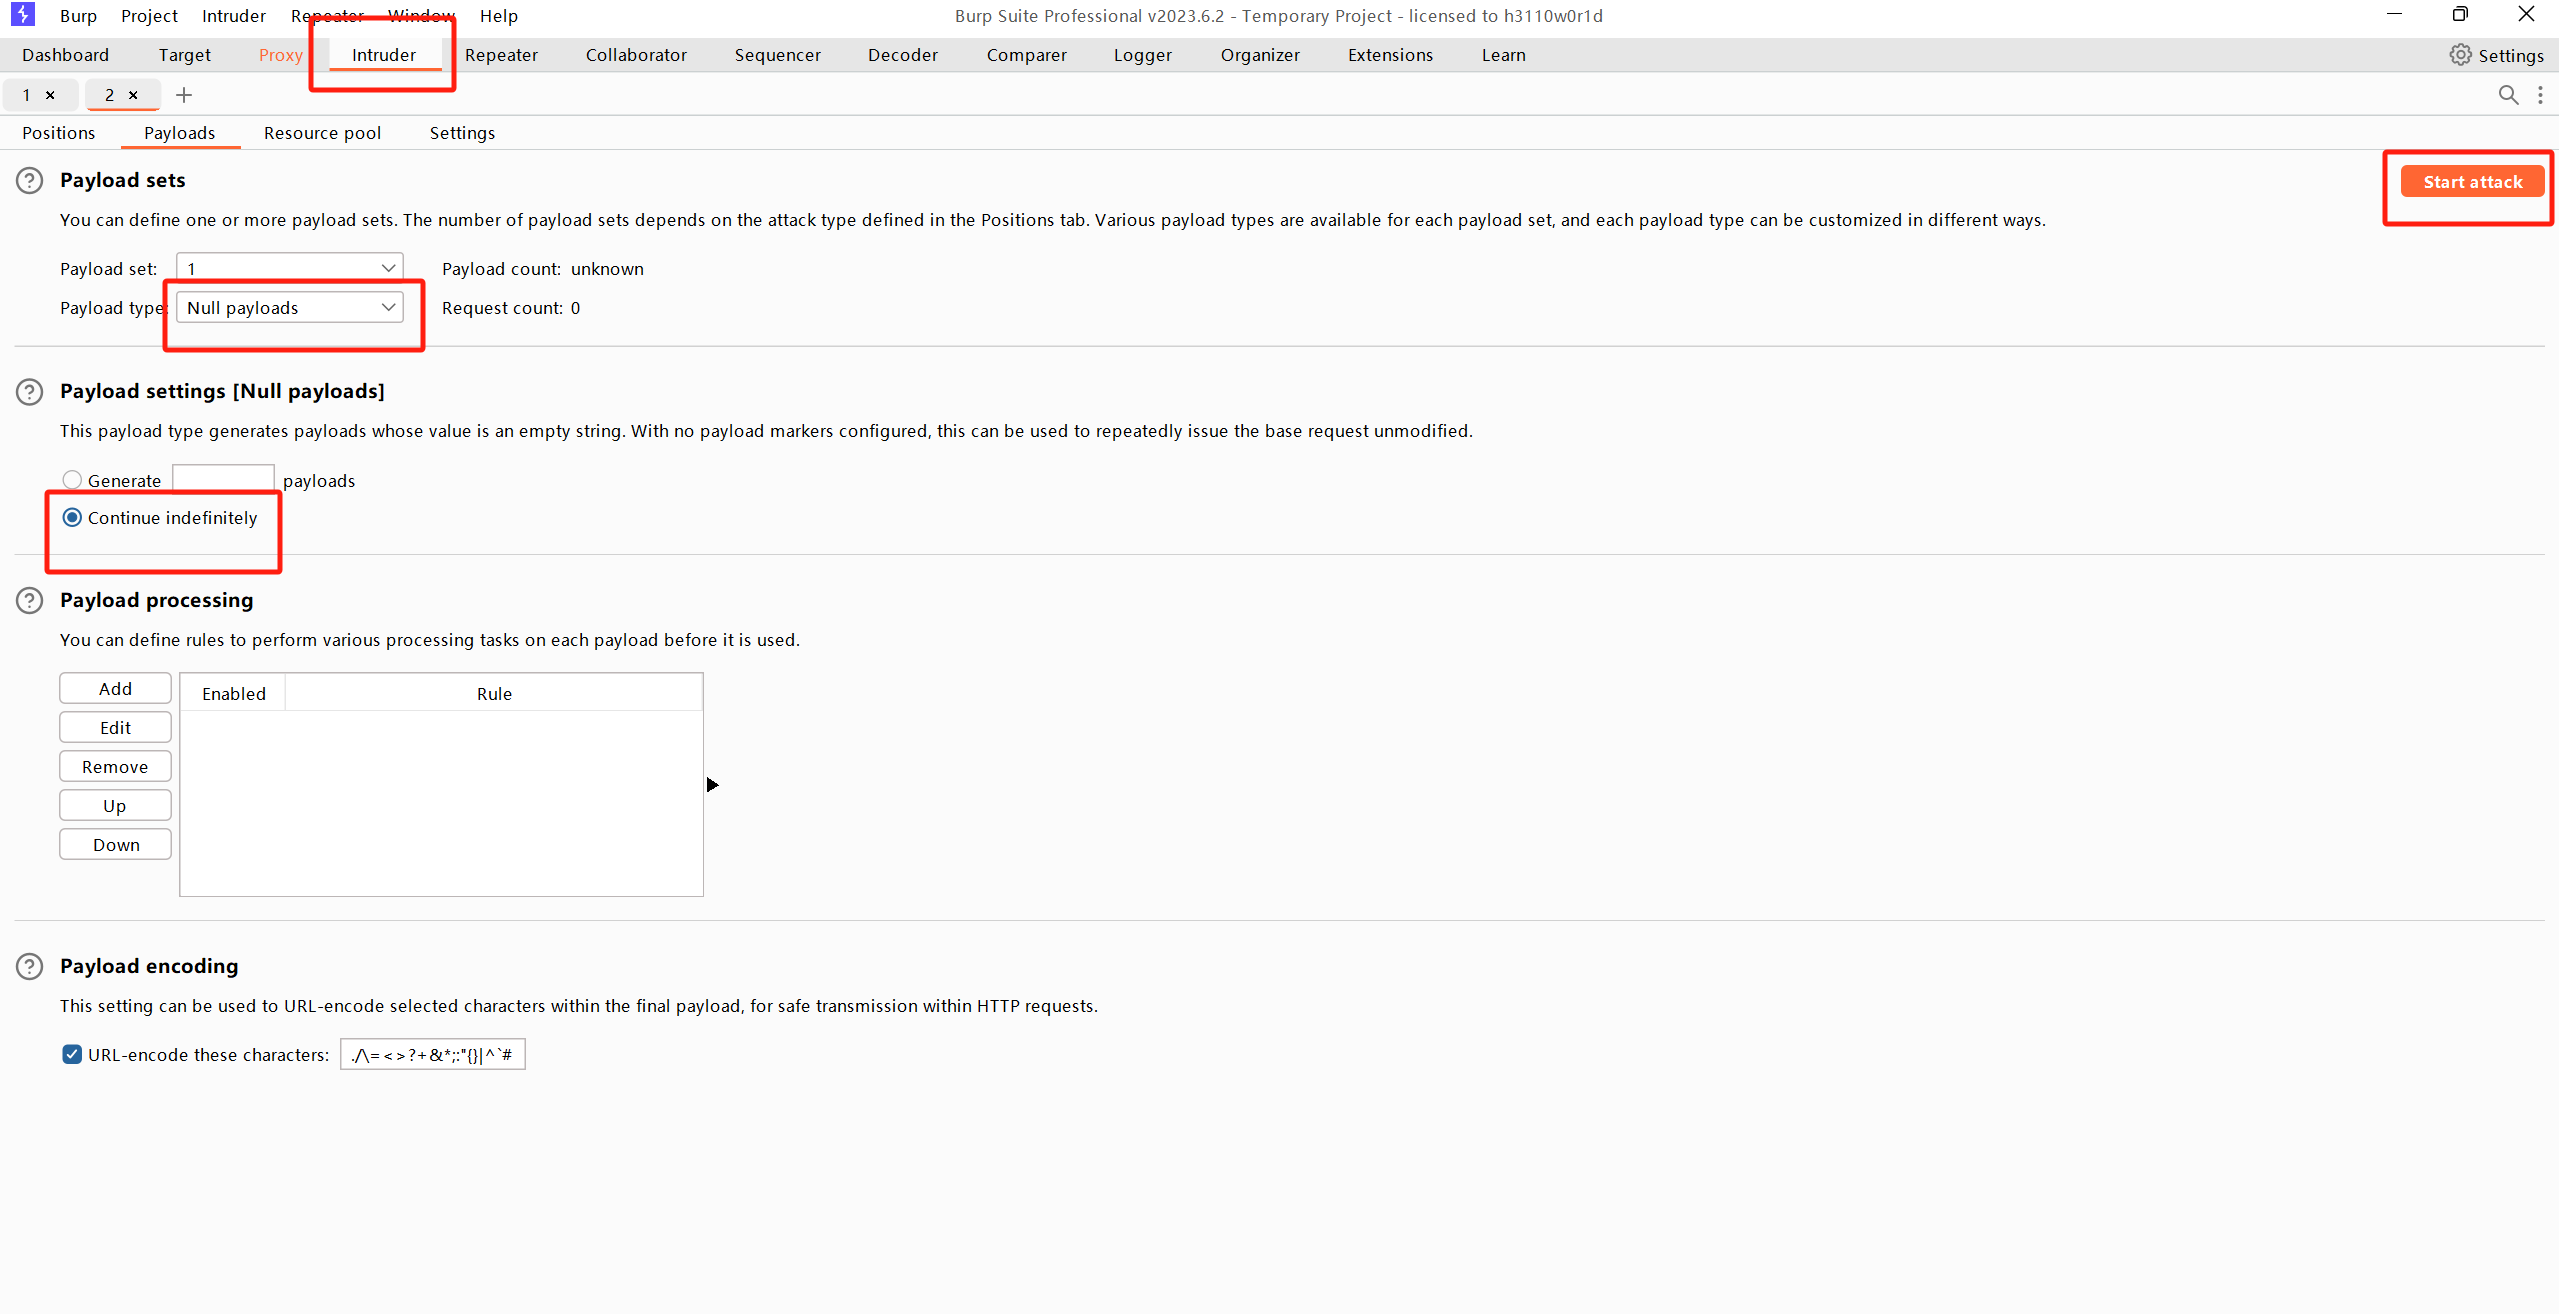Click the search magnifier icon
2559x1314 pixels.
(2508, 95)
